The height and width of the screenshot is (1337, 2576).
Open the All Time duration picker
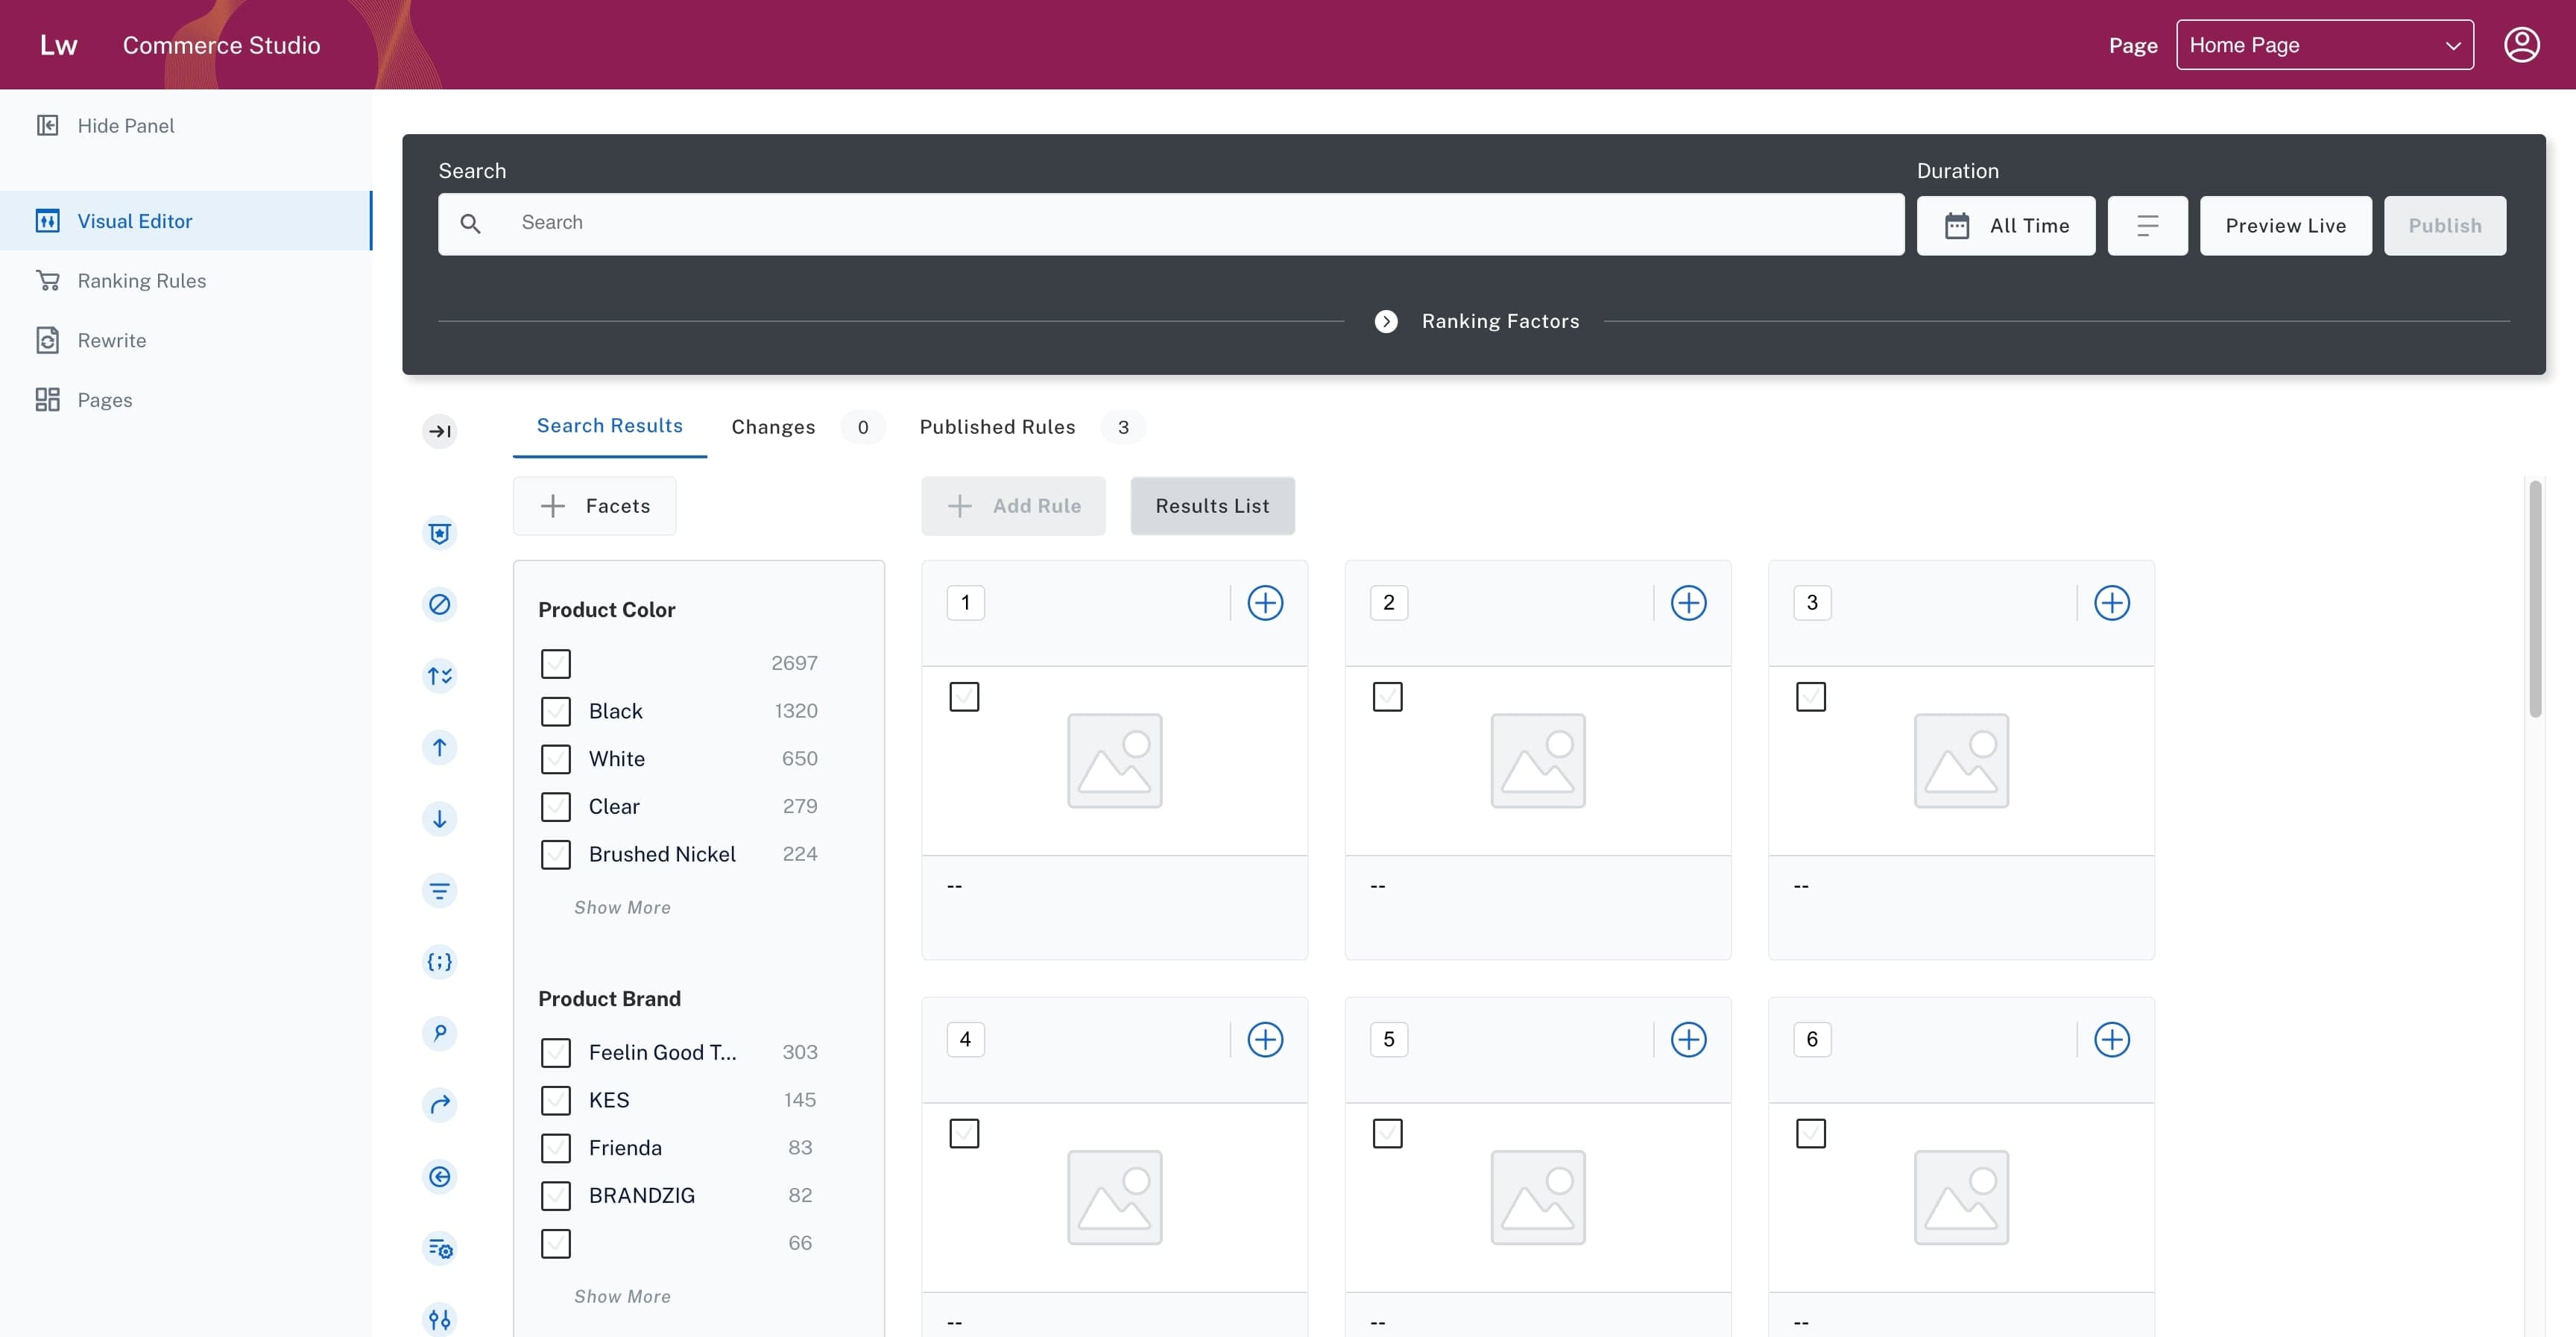tap(2006, 226)
